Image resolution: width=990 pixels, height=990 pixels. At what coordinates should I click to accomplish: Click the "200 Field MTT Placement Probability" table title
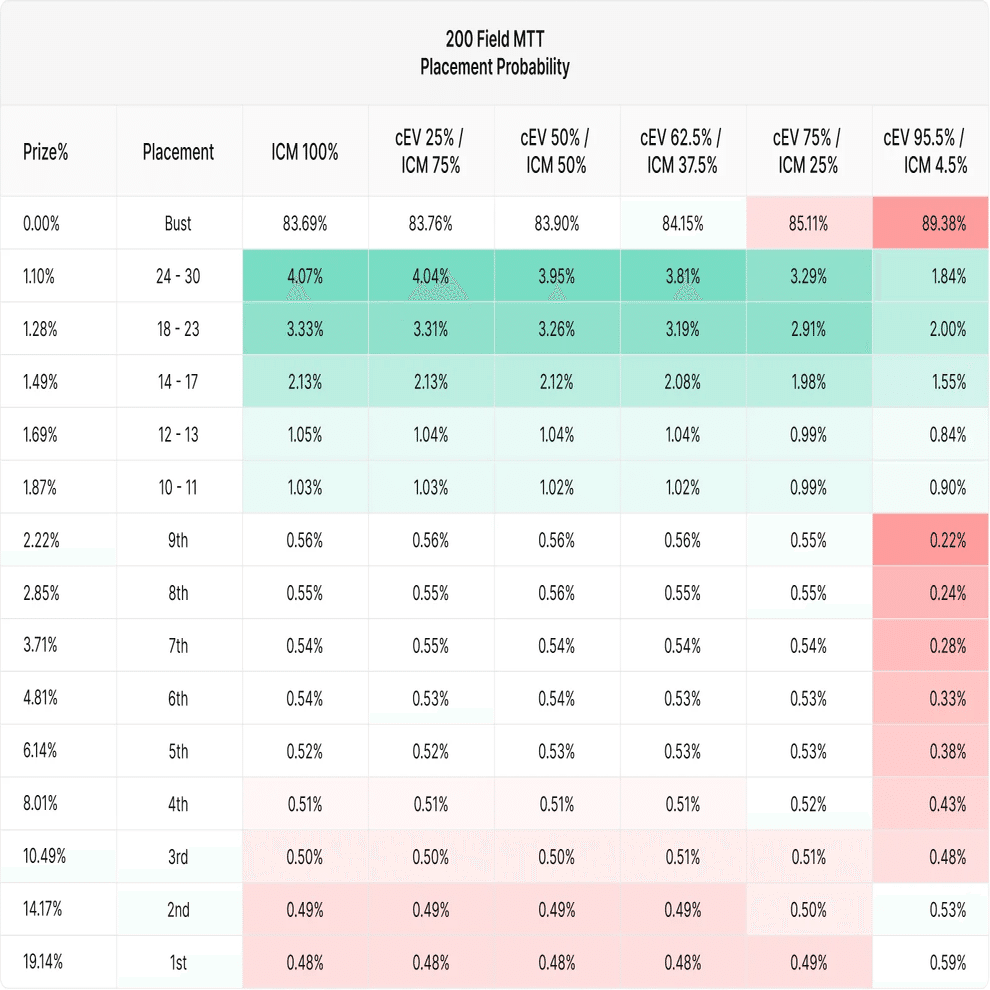tap(495, 54)
